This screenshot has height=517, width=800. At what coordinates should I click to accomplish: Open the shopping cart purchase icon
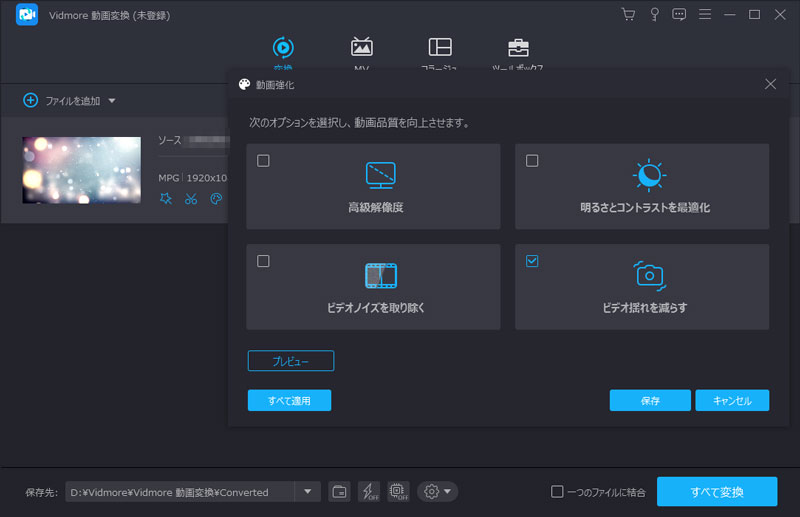[629, 14]
